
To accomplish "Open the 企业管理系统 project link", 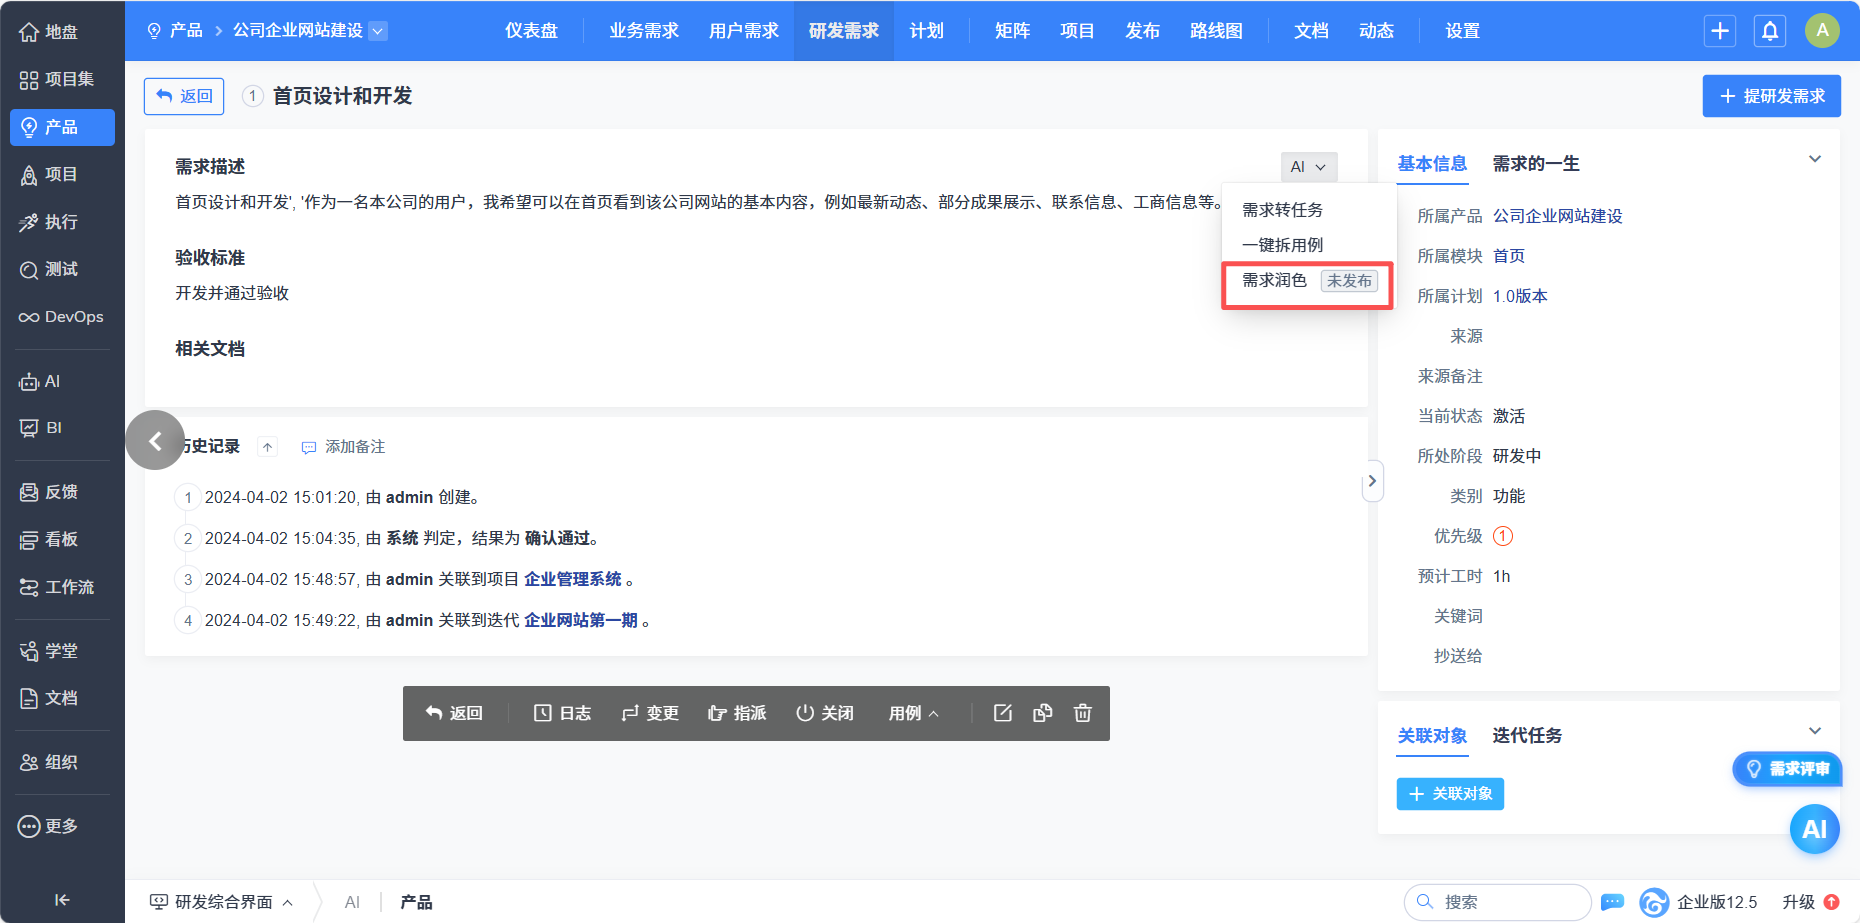I will 572,579.
